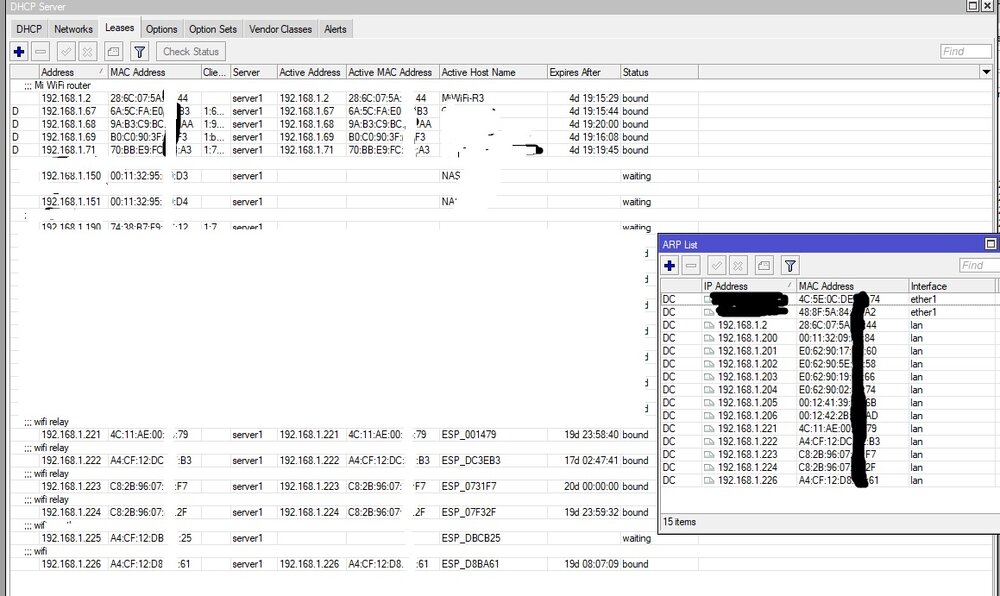Click the remove (minus) icon in ARP List

click(691, 265)
